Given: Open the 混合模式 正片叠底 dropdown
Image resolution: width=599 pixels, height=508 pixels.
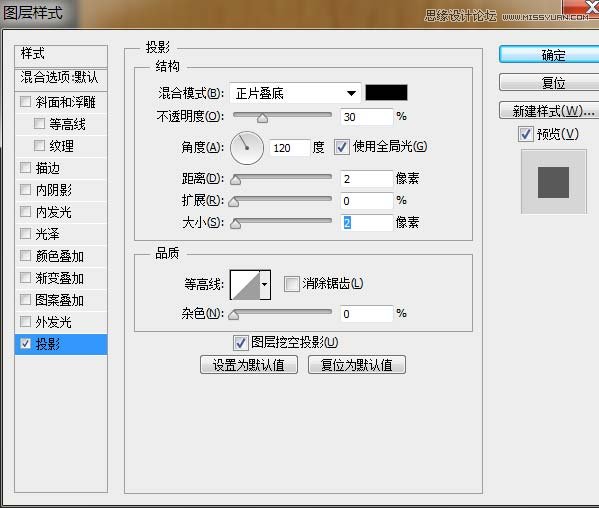Looking at the screenshot, I should 295,93.
